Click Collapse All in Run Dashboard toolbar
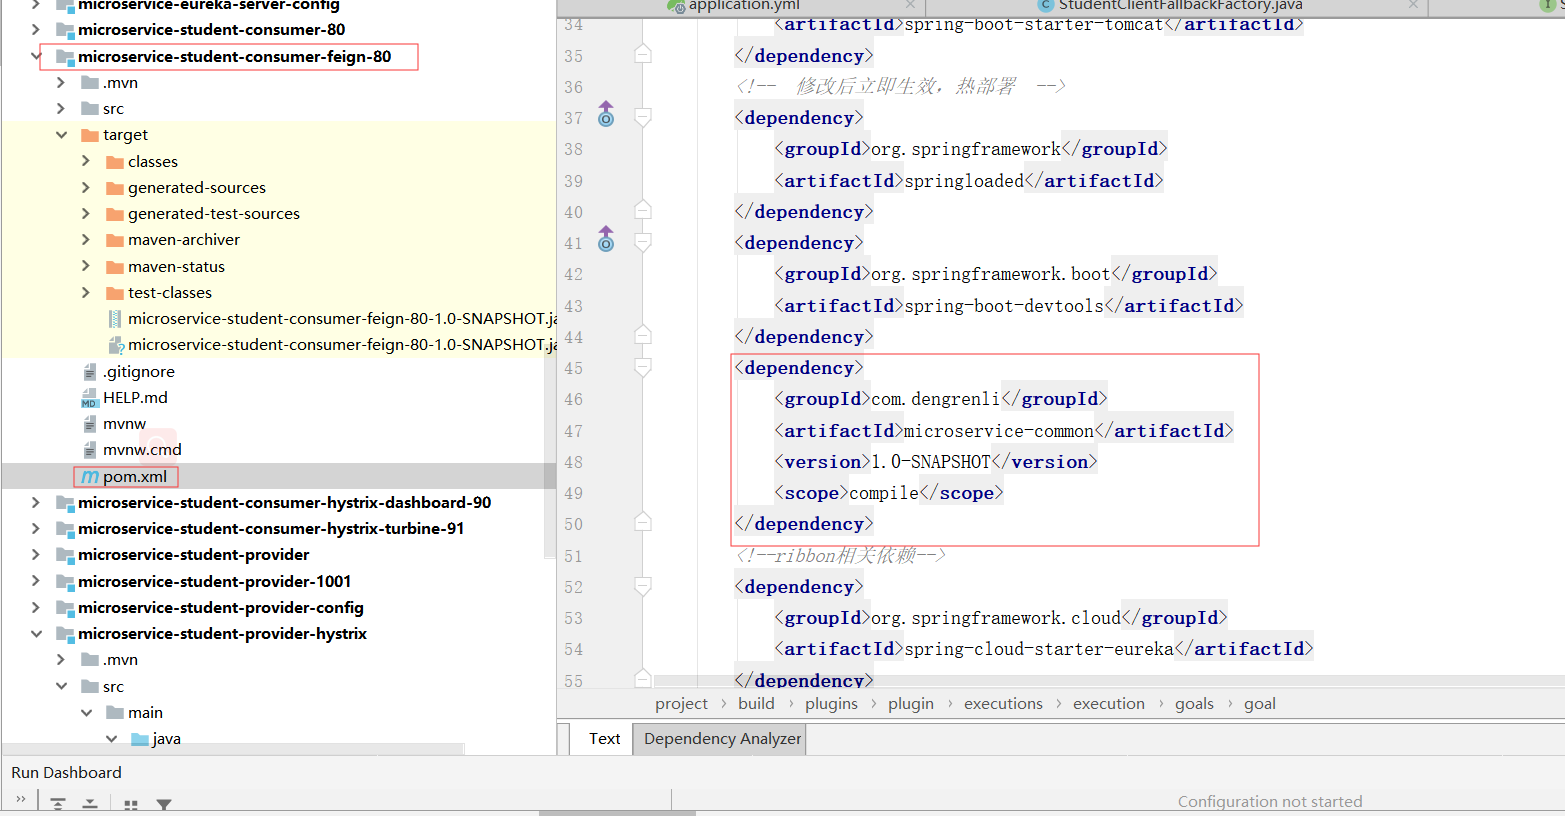The height and width of the screenshot is (816, 1565). [90, 804]
